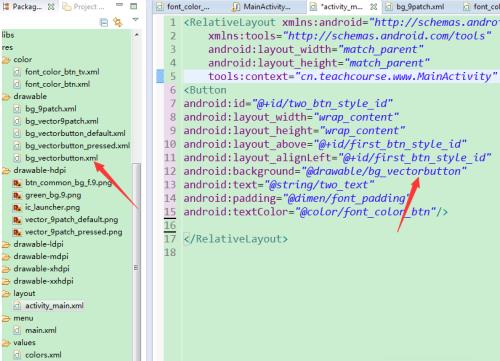This screenshot has width=500, height=361.
Task: Close the Package Explorer view tab
Action: [x=51, y=7]
